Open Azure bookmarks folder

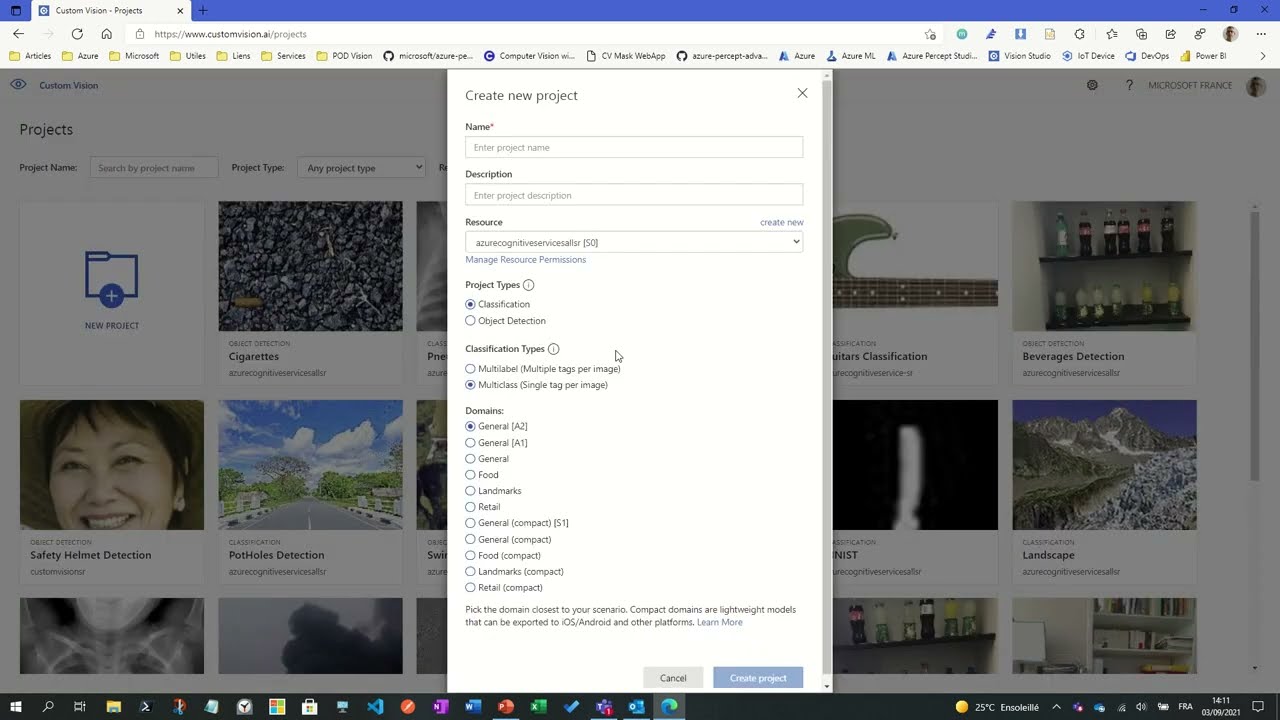click(x=80, y=56)
